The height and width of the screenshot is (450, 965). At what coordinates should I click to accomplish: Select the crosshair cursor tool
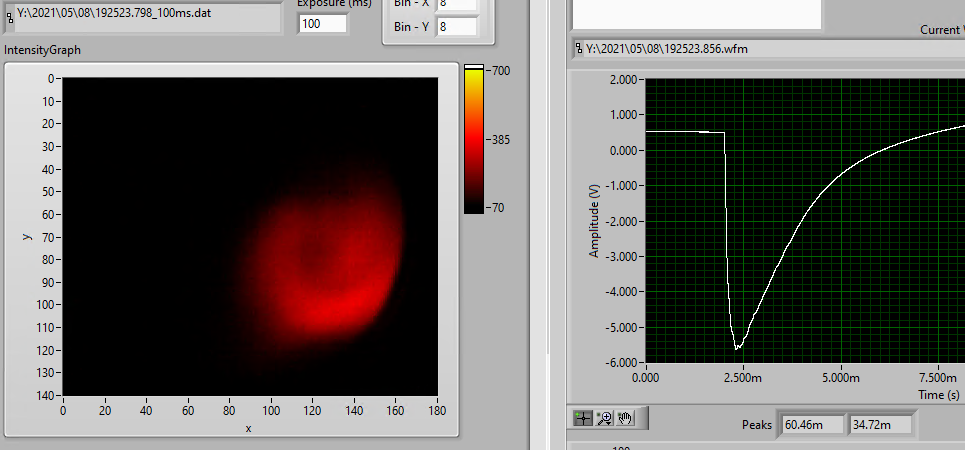pos(584,418)
